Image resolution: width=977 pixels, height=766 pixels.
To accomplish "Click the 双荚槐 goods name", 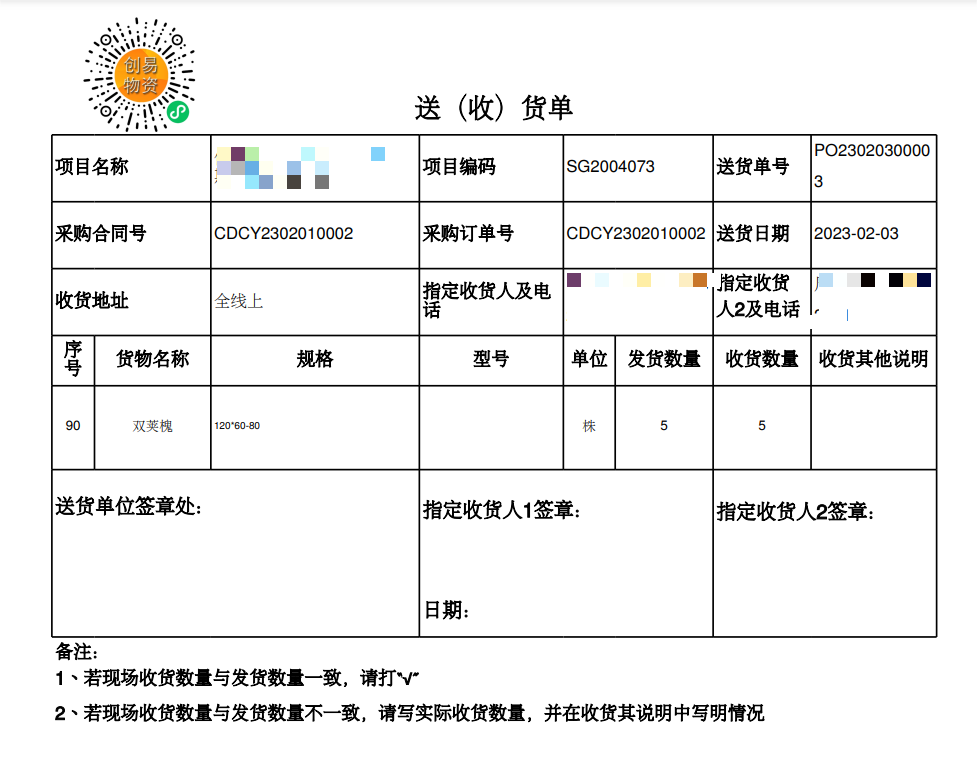I will (152, 426).
